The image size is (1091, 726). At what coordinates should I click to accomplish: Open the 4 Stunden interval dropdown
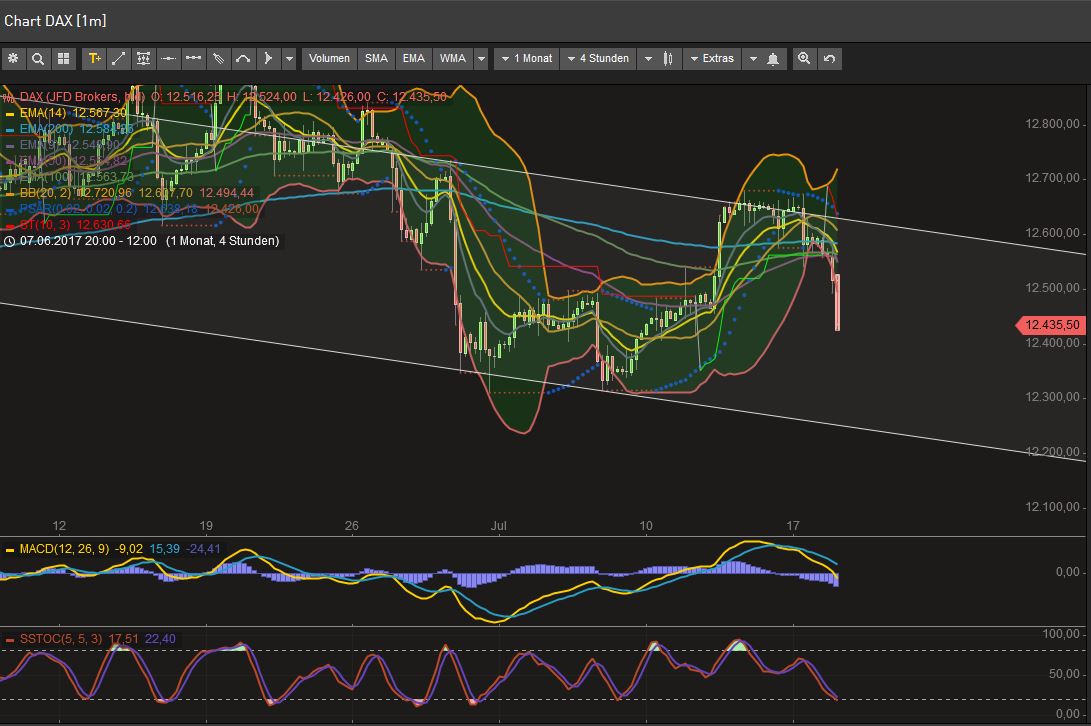pyautogui.click(x=598, y=58)
